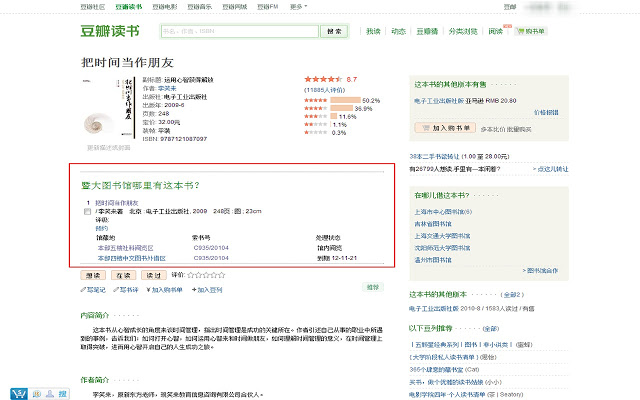Open the 11885人评价 ratings link
The image size is (640, 400).
pos(324,90)
